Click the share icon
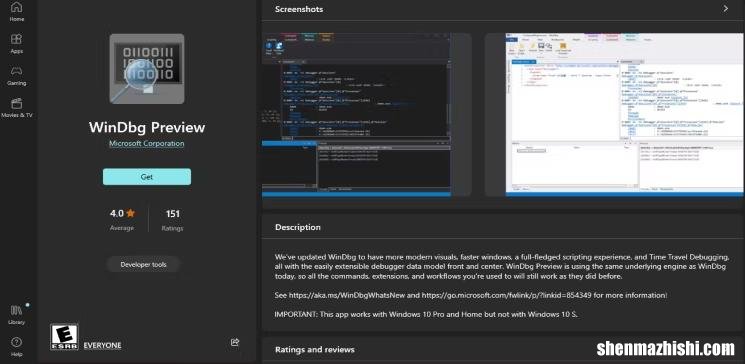 (x=235, y=342)
